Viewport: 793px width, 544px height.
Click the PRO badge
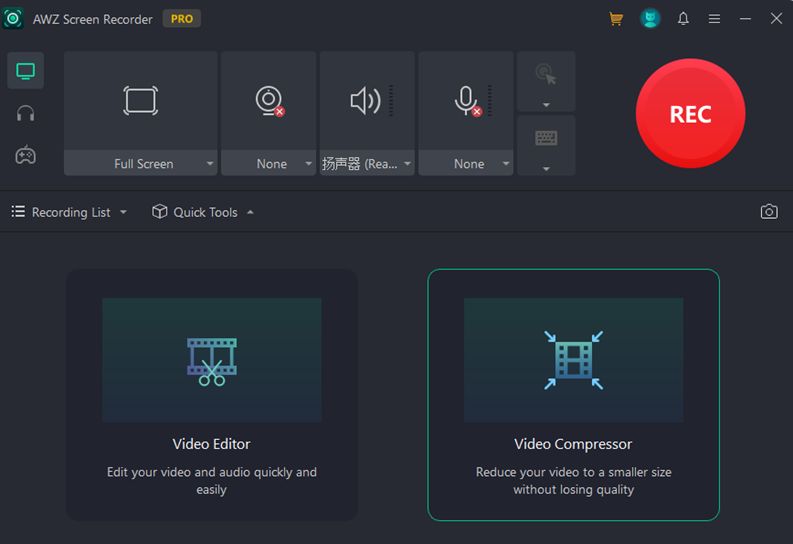pos(182,19)
